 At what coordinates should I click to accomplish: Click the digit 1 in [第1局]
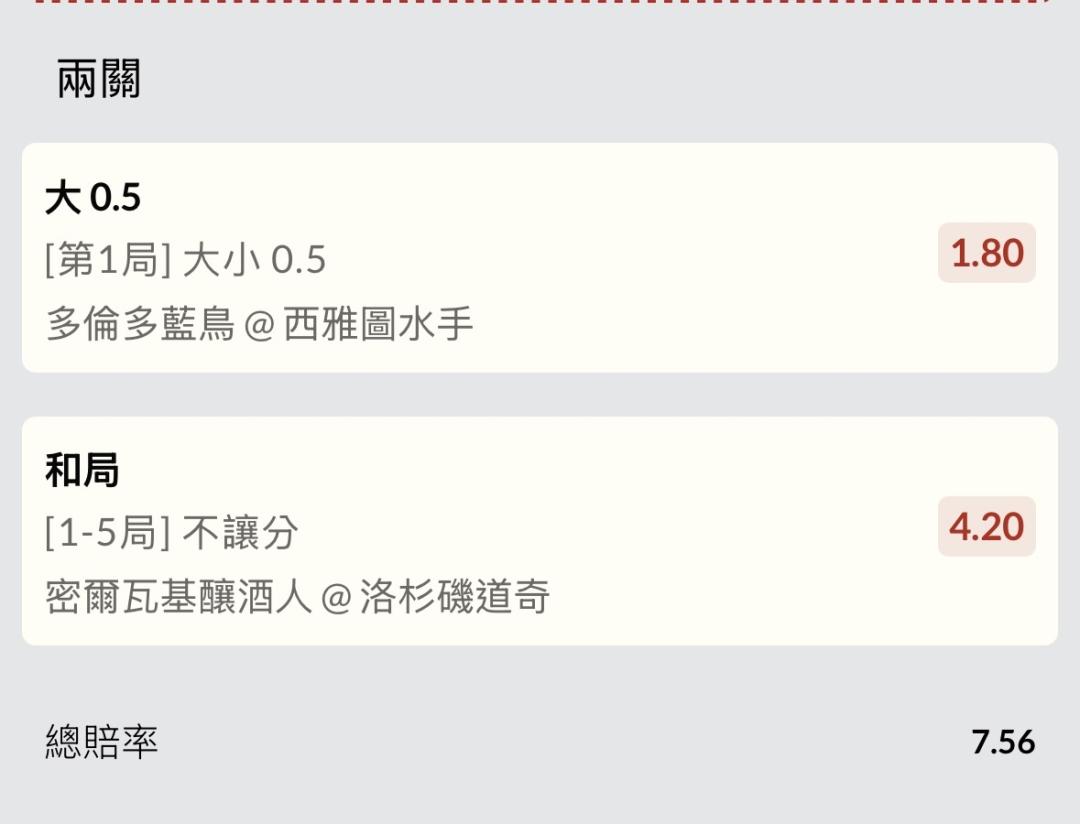[109, 260]
